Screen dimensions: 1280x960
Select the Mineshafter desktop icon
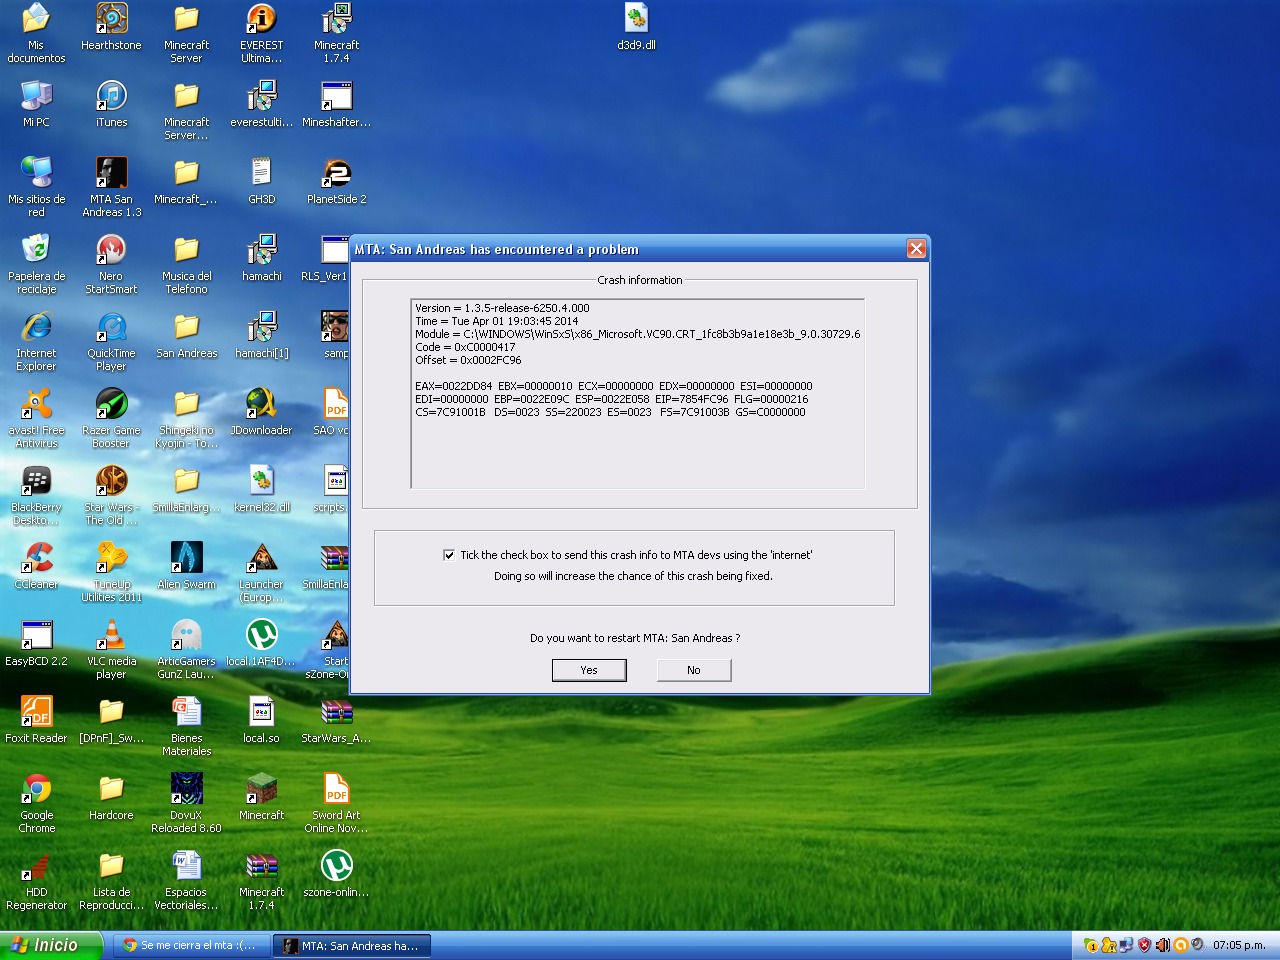click(x=336, y=104)
